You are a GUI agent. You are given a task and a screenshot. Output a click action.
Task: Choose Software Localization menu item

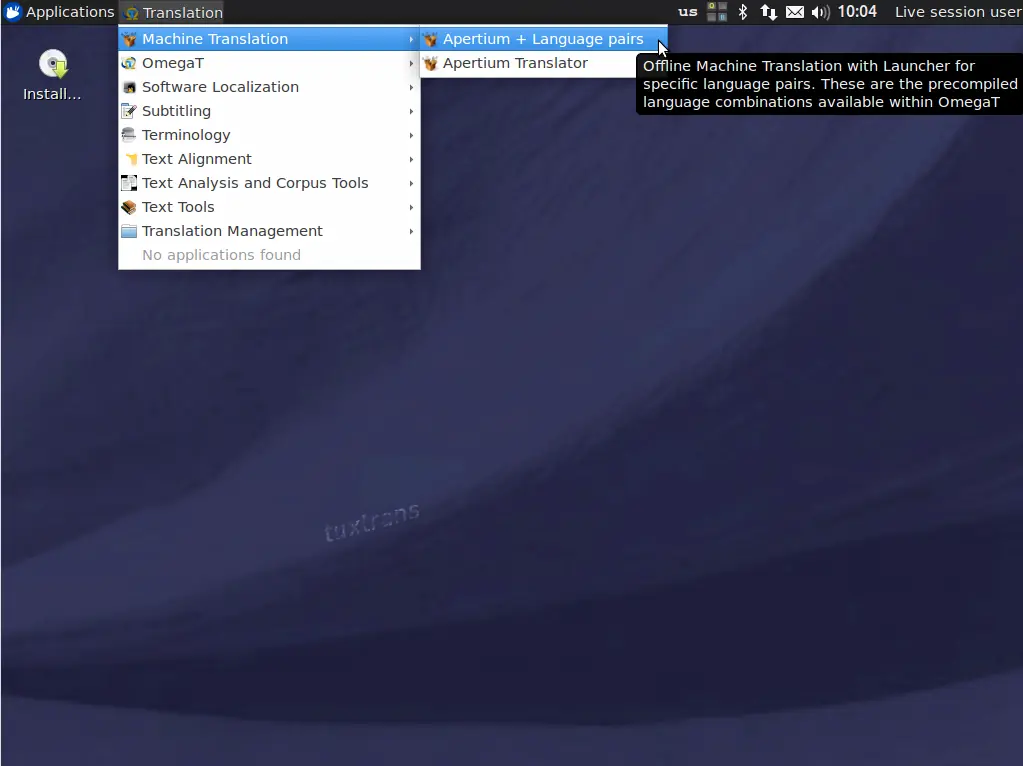pyautogui.click(x=269, y=87)
